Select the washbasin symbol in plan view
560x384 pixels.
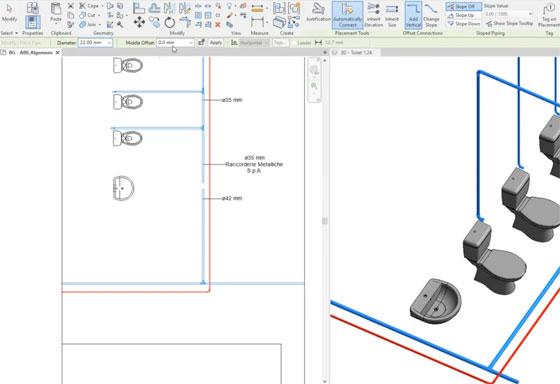pyautogui.click(x=124, y=188)
